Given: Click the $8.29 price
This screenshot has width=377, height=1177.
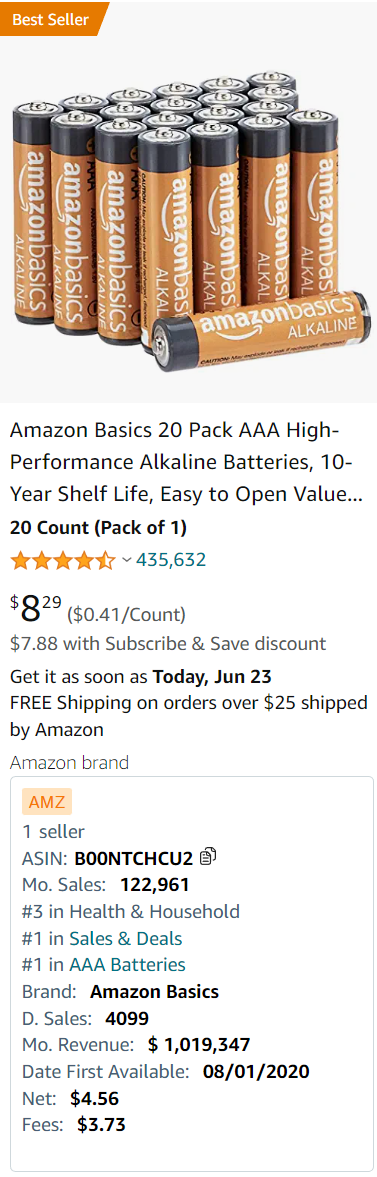Looking at the screenshot, I should point(37,609).
